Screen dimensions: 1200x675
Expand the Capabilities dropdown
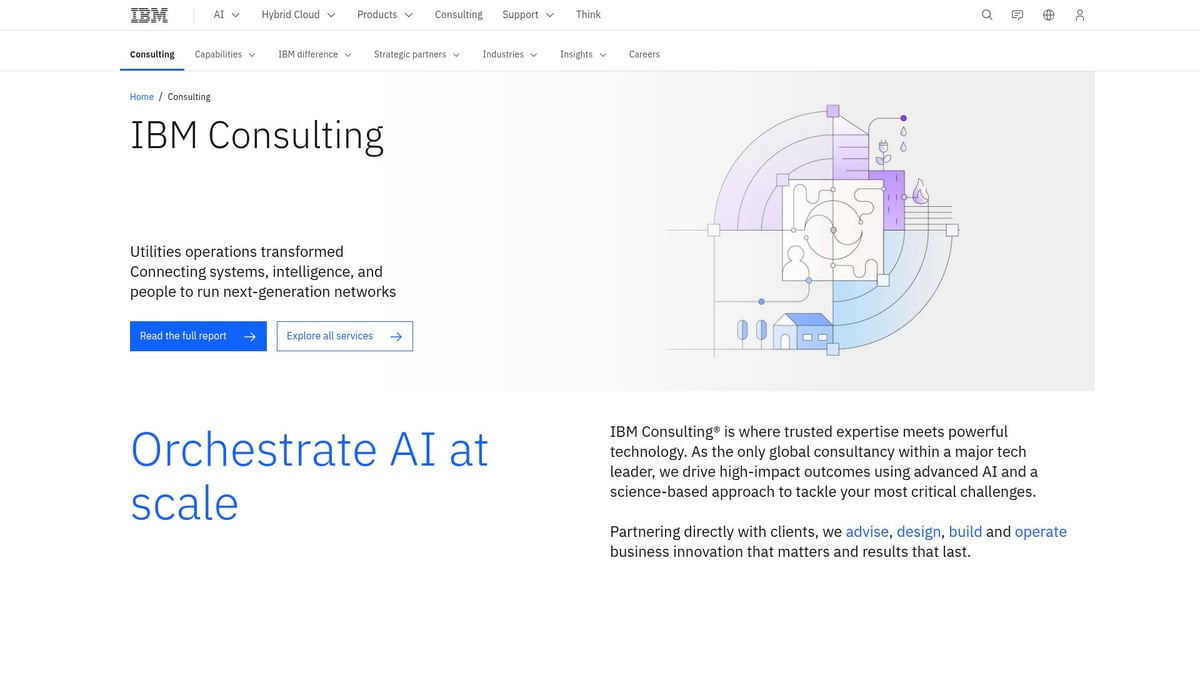click(225, 54)
